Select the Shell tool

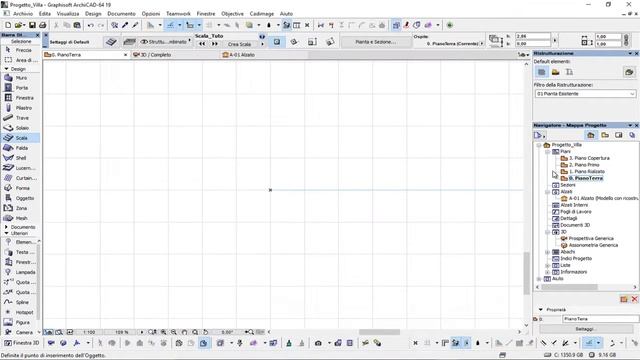20,158
